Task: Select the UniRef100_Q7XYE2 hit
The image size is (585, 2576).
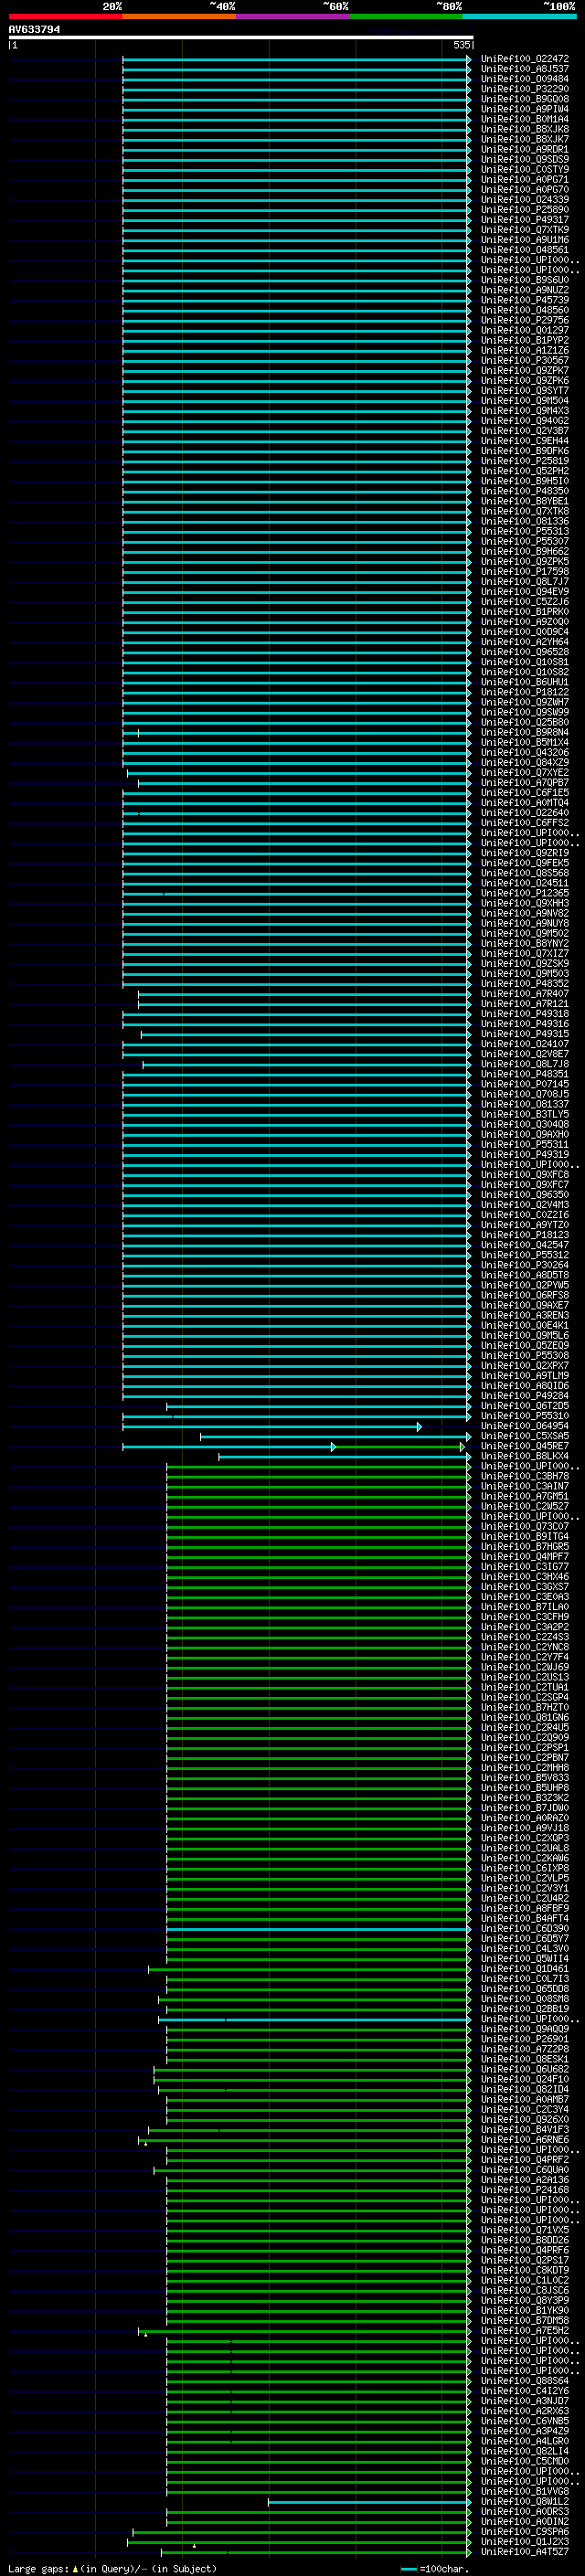Action: tap(524, 773)
